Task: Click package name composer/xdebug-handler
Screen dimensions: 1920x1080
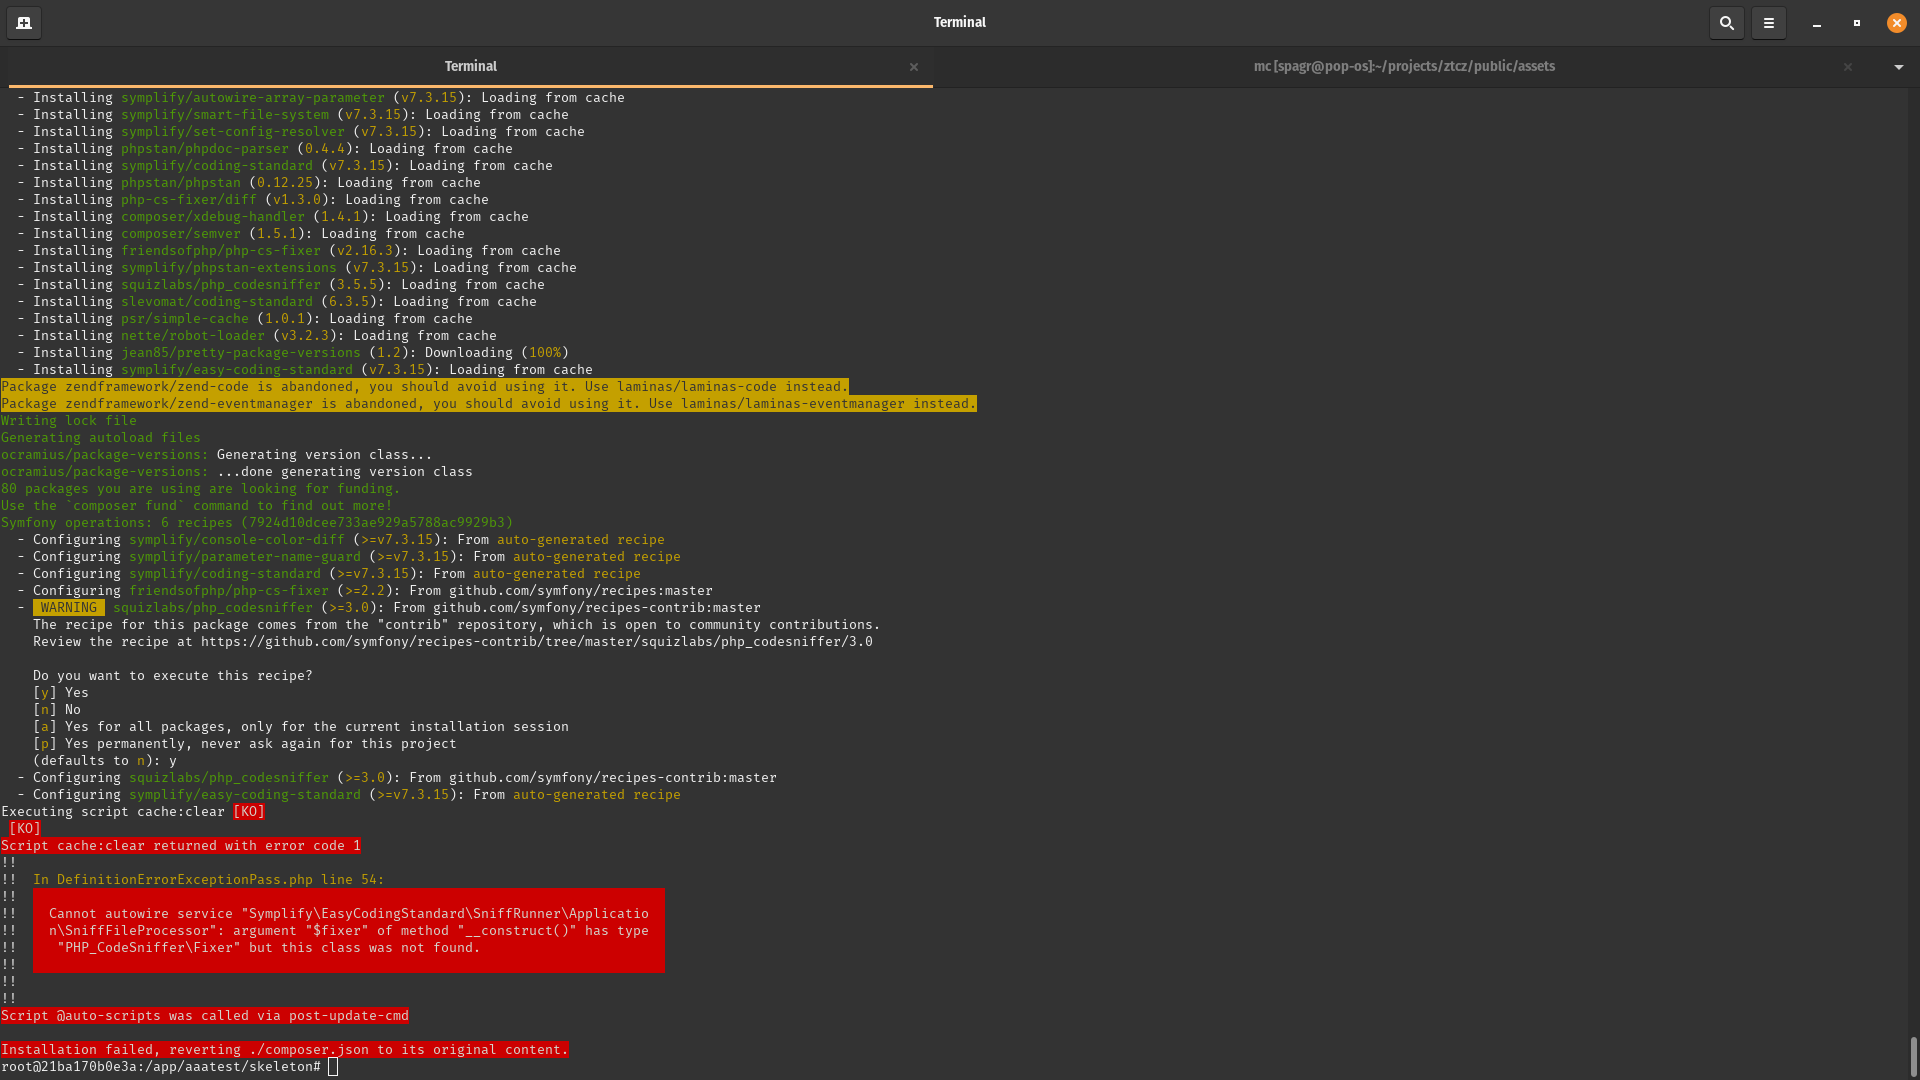Action: point(213,217)
